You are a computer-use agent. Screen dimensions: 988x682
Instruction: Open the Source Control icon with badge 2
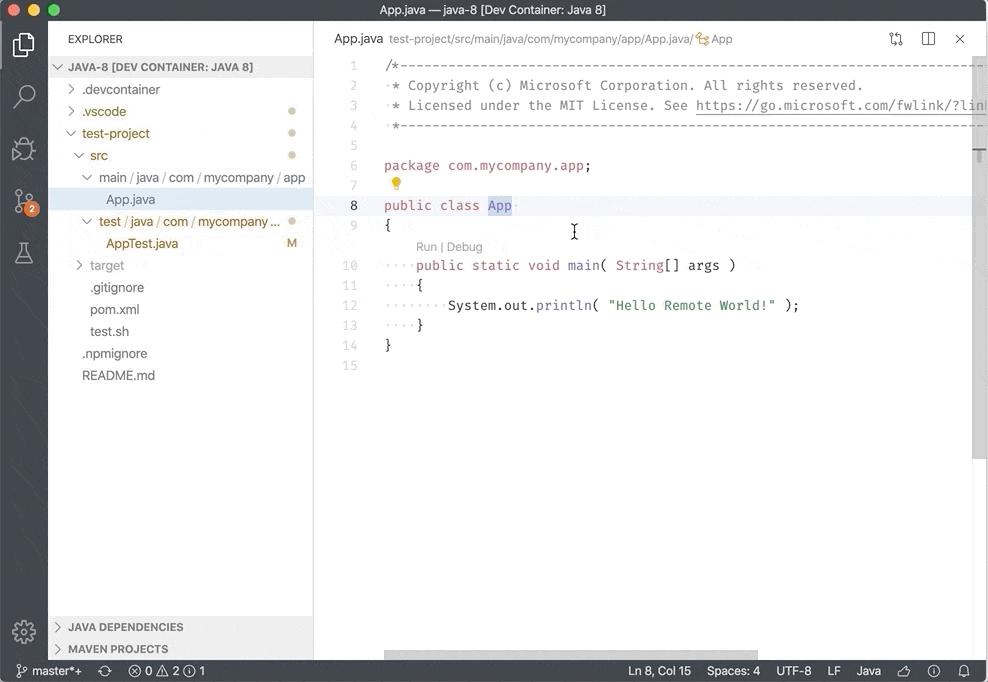click(x=24, y=201)
